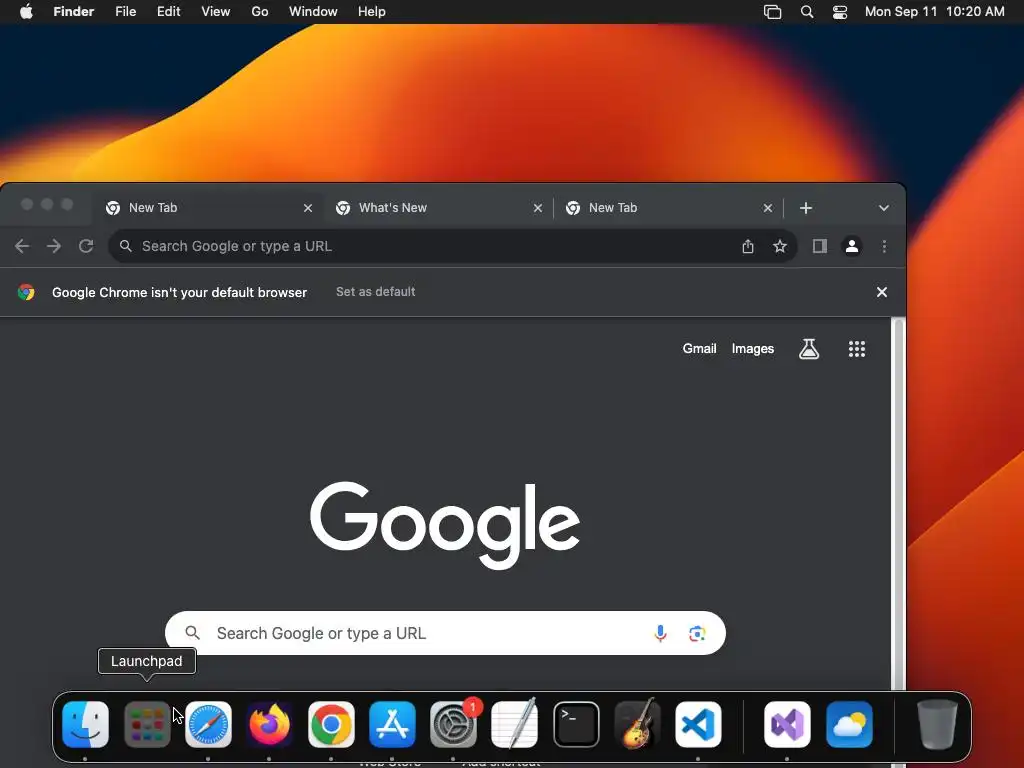The height and width of the screenshot is (768, 1024).
Task: Open the Apple menu
Action: pyautogui.click(x=26, y=12)
